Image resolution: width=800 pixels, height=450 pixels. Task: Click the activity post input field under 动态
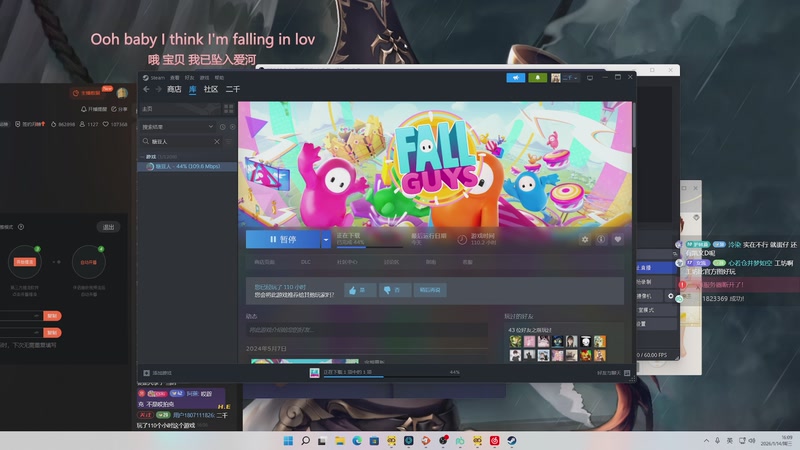pyautogui.click(x=366, y=330)
